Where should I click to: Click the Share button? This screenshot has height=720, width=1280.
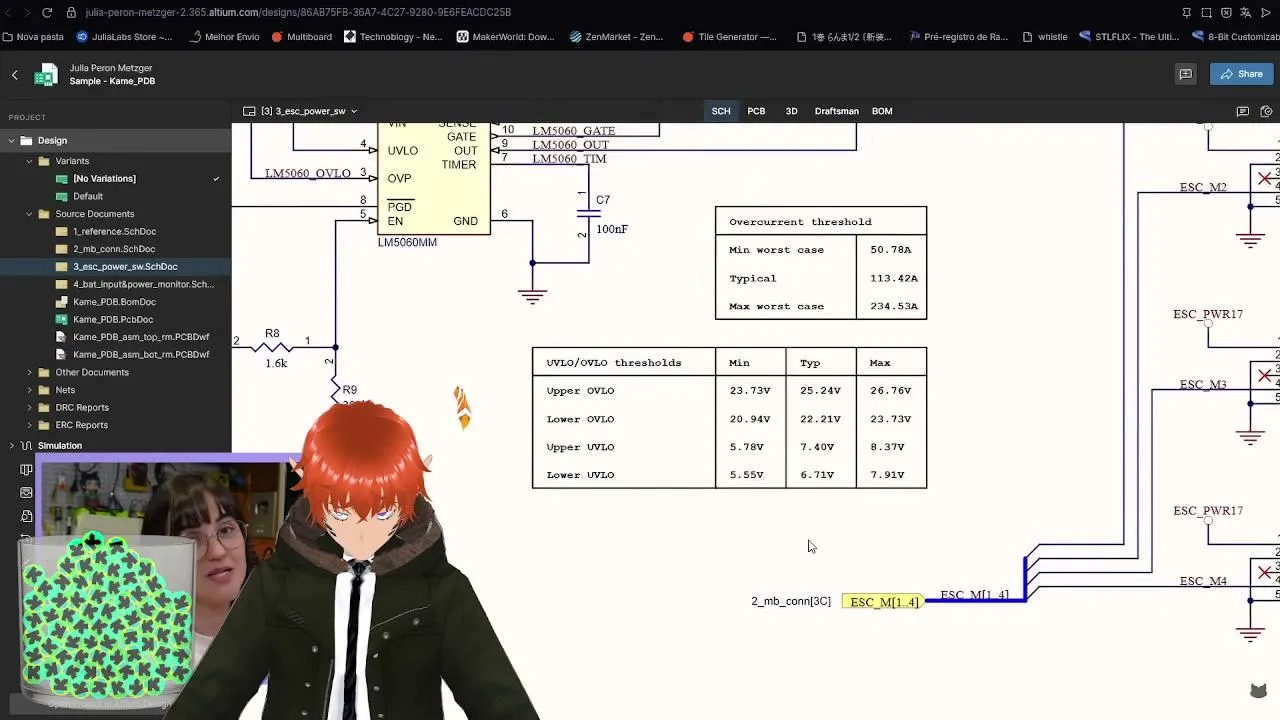(x=1241, y=74)
